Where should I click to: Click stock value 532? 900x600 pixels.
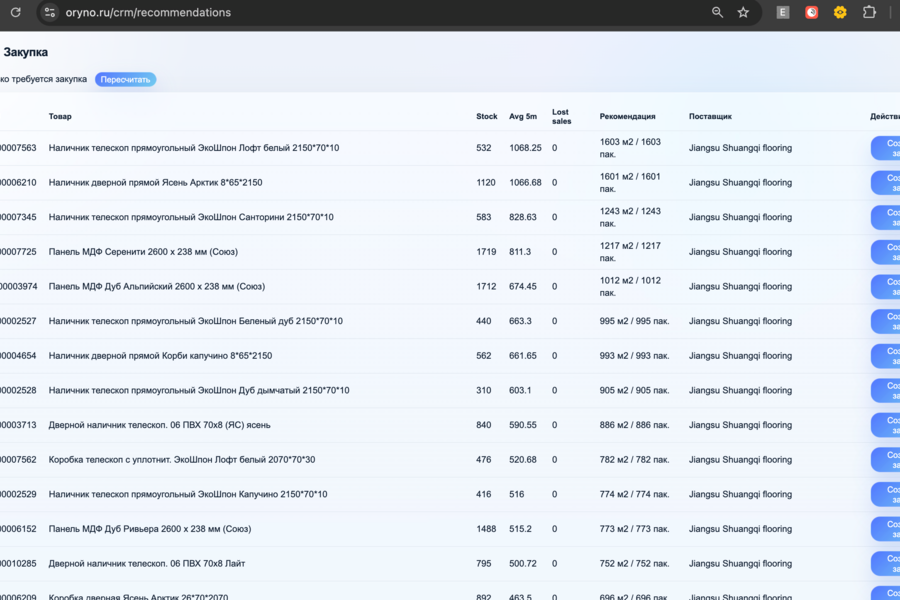click(484, 148)
